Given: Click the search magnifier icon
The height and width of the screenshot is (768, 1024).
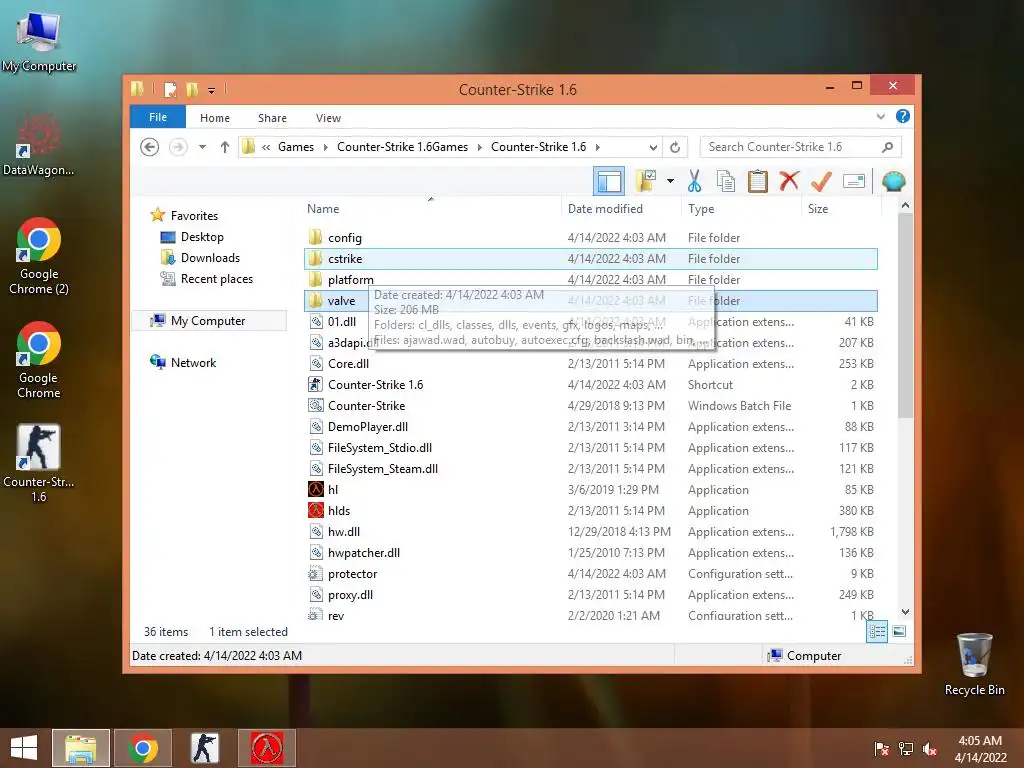Looking at the screenshot, I should (888, 147).
